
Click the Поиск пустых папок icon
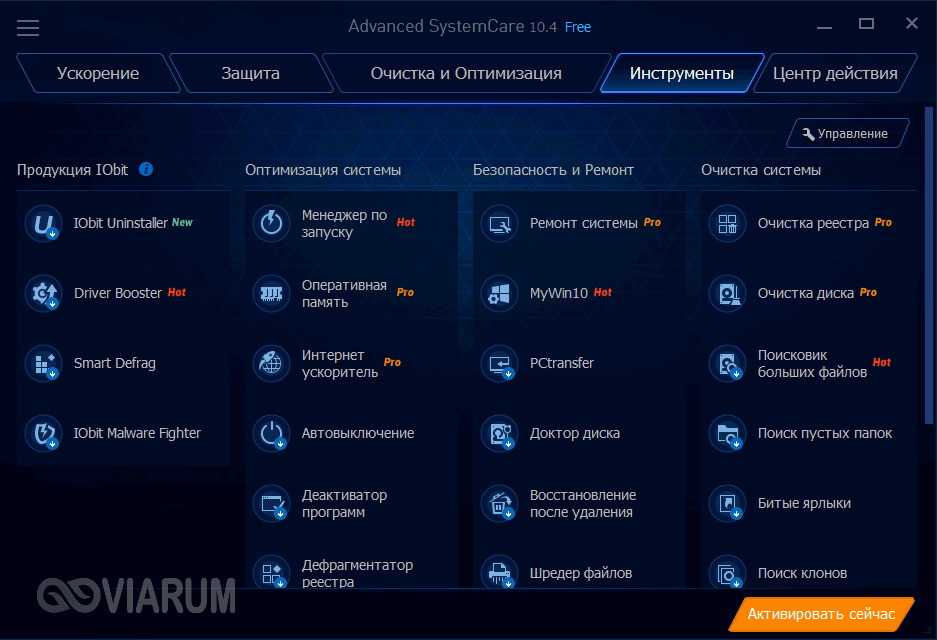point(727,433)
